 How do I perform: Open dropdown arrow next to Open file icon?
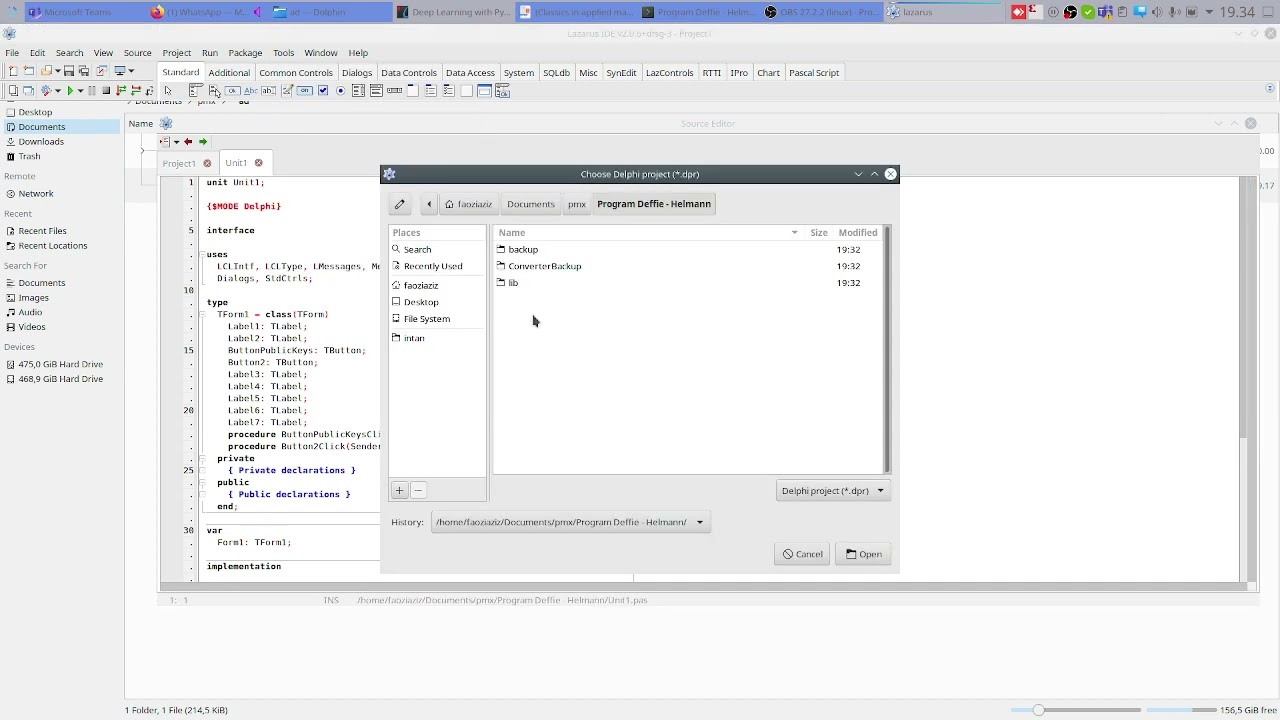[58, 71]
